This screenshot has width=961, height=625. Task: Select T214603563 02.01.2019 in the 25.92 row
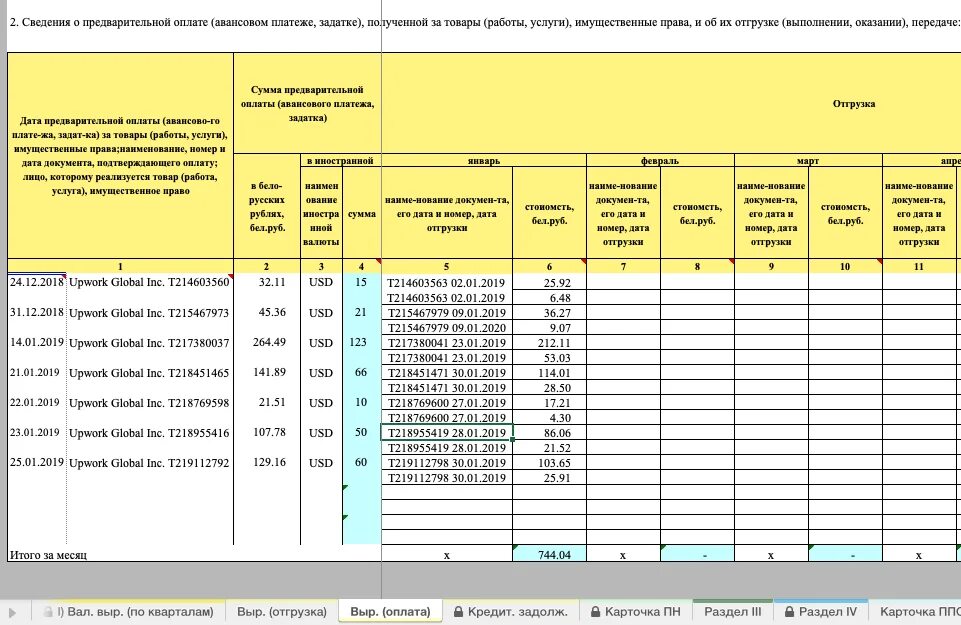coord(446,282)
